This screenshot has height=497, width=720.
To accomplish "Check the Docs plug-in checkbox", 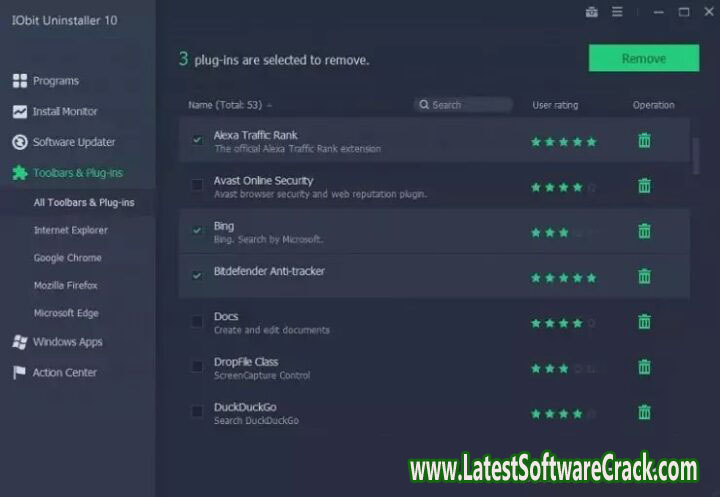I will coord(197,321).
